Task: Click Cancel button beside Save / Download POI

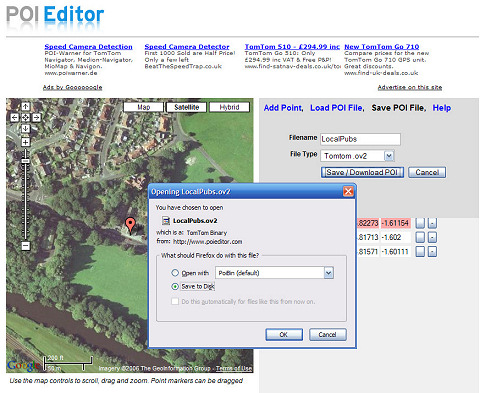Action: [427, 172]
